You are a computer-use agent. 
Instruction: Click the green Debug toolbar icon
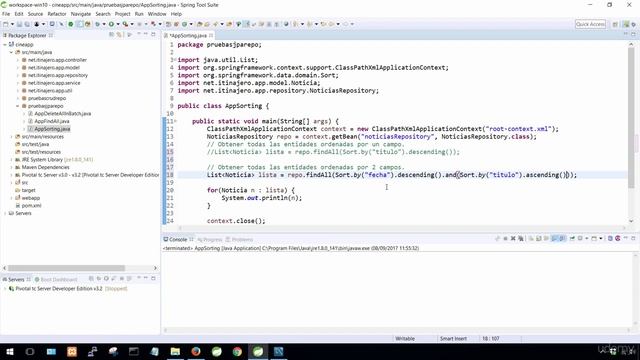tap(97, 24)
